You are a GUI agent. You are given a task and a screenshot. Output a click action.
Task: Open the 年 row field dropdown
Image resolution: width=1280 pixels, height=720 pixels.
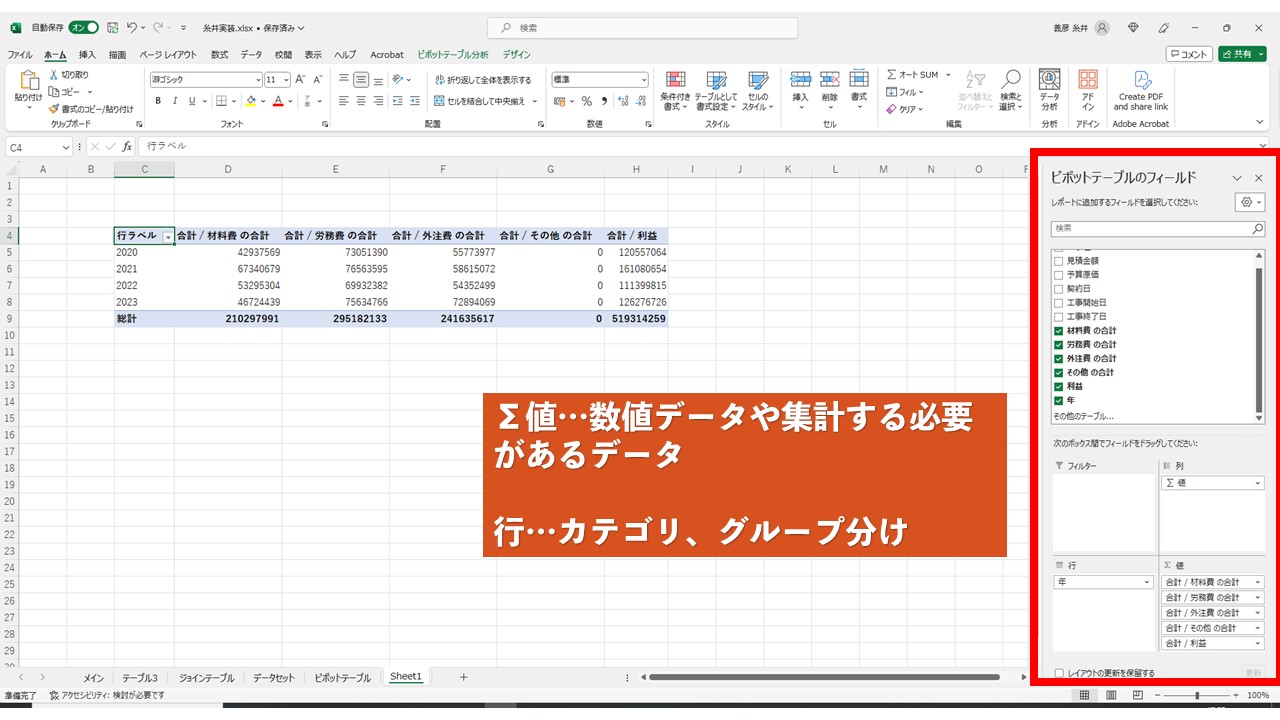pyautogui.click(x=1147, y=582)
